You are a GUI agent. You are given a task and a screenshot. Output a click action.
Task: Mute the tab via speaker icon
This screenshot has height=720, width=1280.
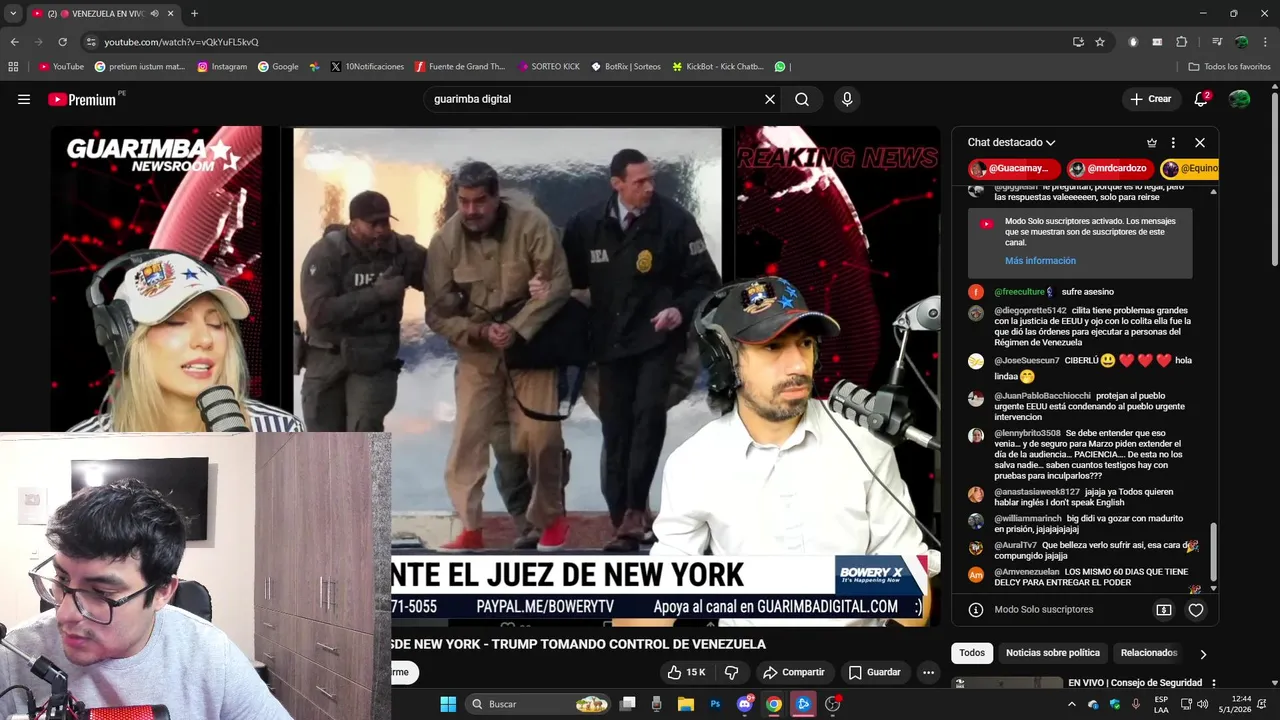pyautogui.click(x=155, y=14)
